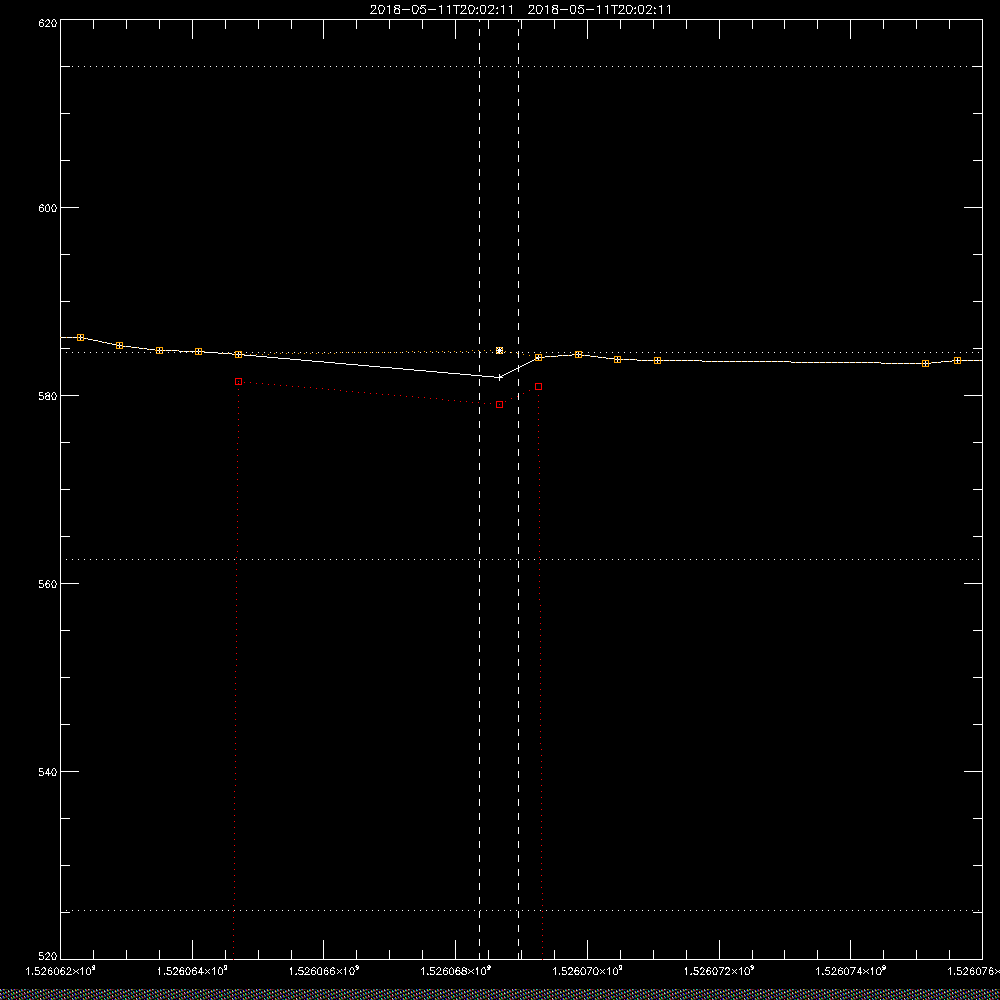
Task: Pick the rightmost red square data point
Action: [538, 386]
